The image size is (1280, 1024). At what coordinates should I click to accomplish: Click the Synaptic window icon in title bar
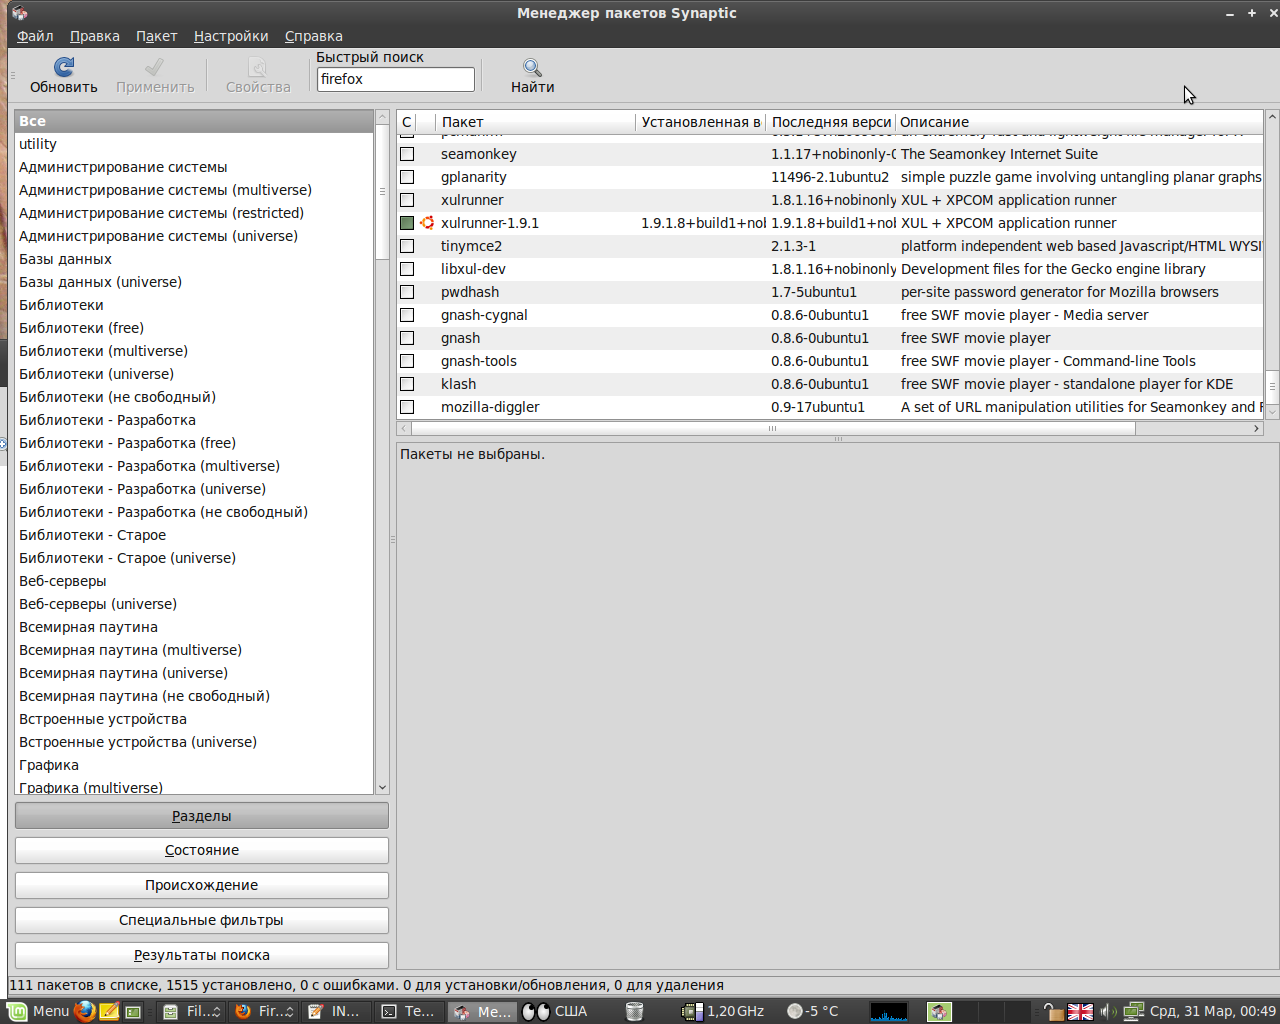[19, 13]
